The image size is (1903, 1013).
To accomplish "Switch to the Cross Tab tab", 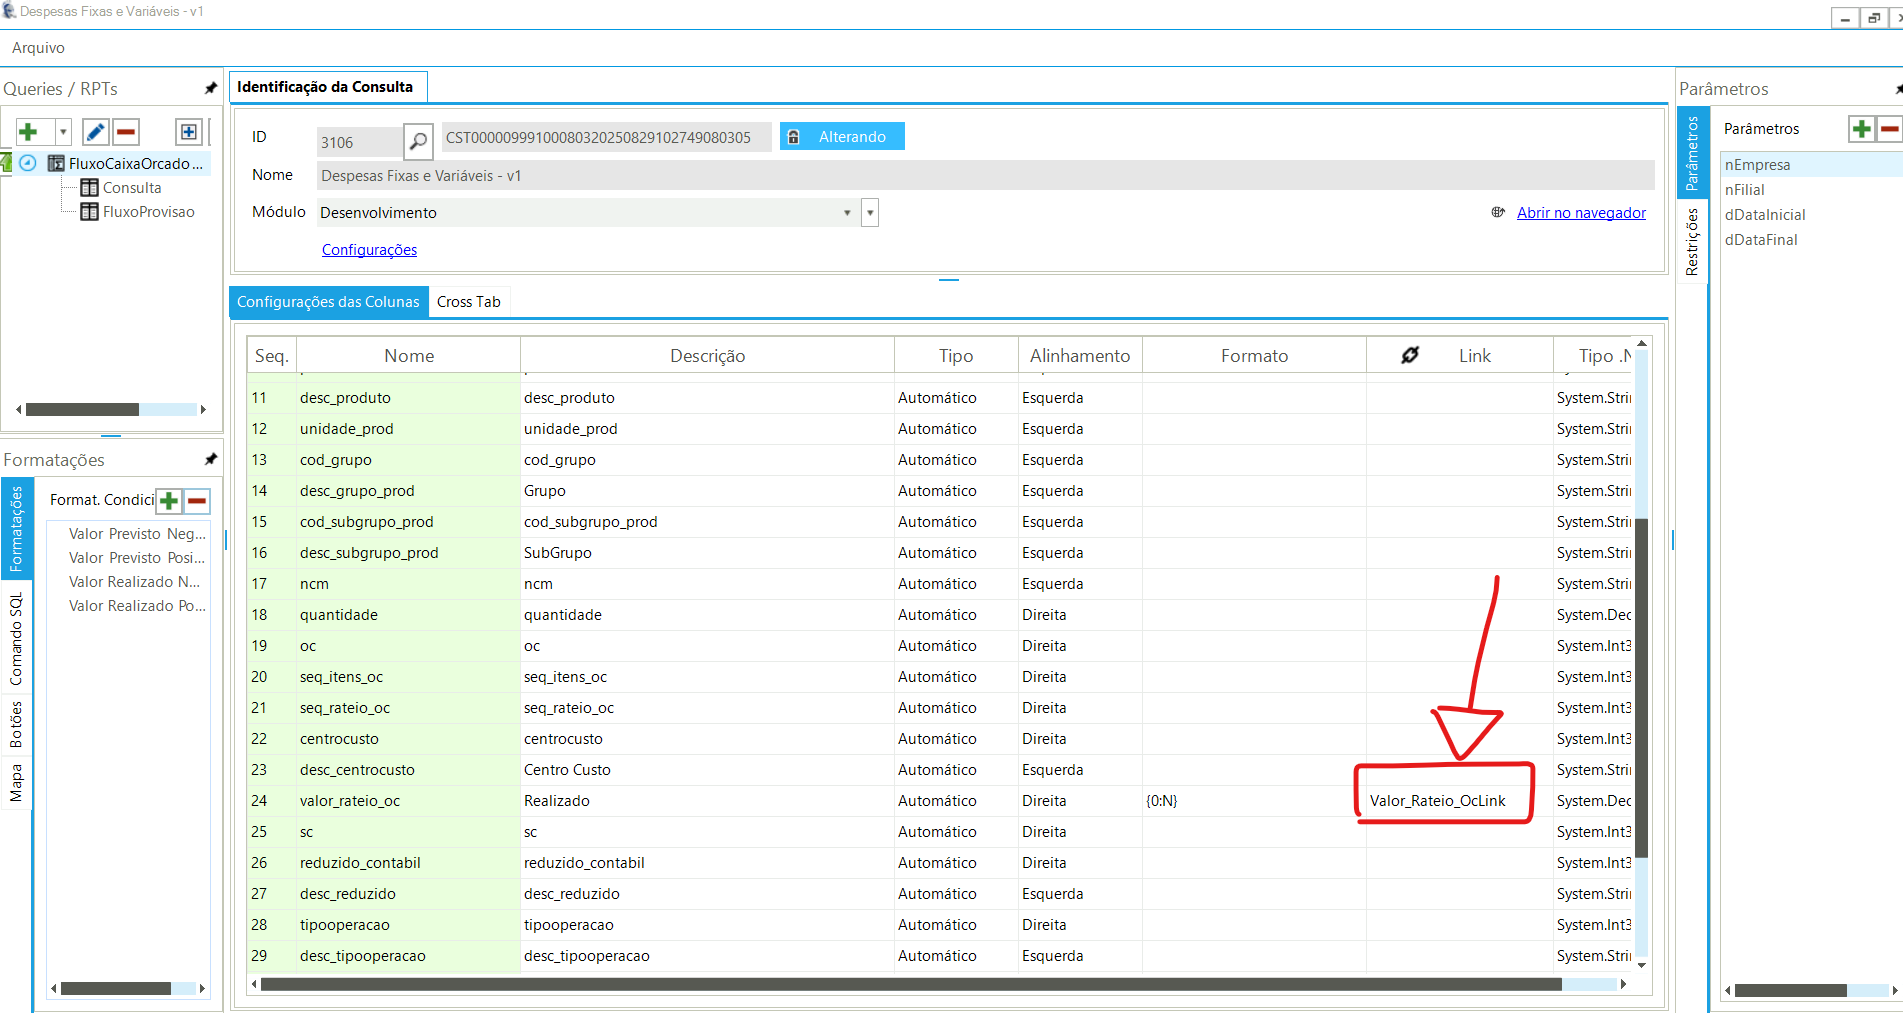I will pyautogui.click(x=468, y=302).
